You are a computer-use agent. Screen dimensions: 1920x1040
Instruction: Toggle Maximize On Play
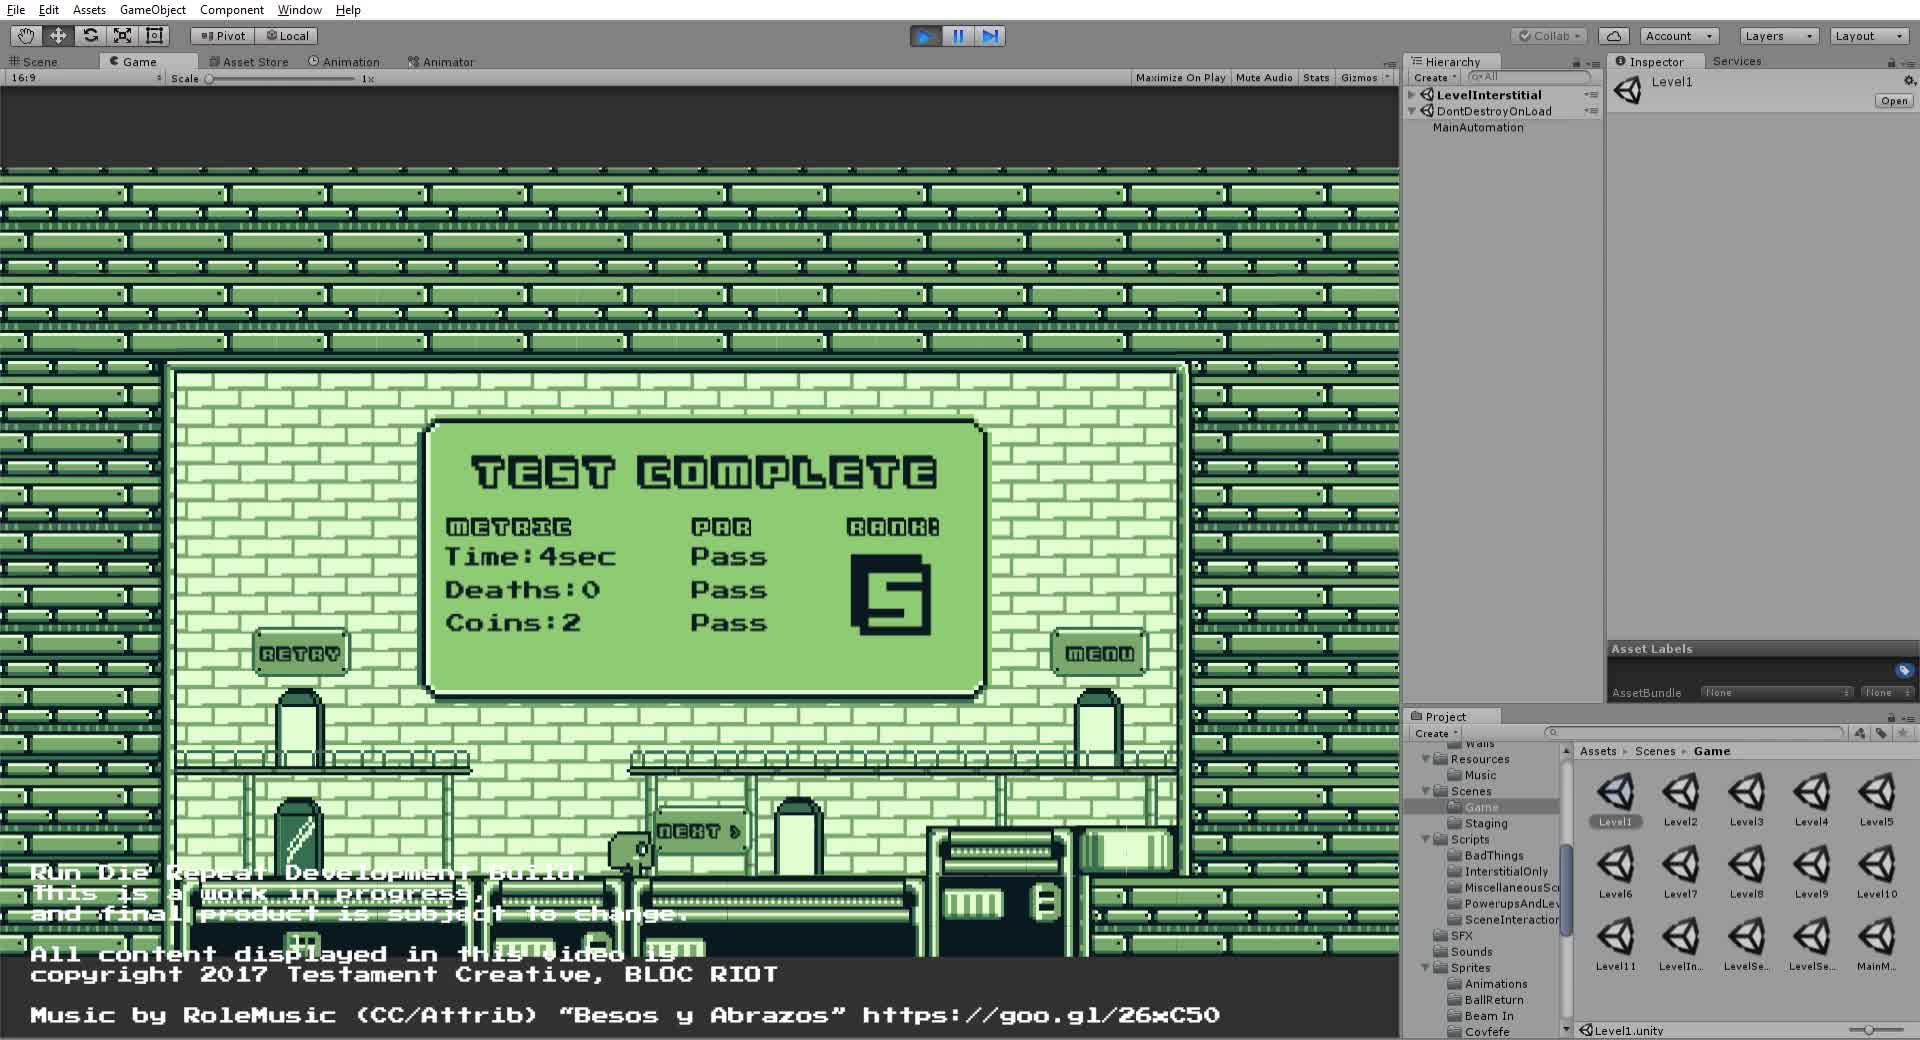(x=1180, y=78)
